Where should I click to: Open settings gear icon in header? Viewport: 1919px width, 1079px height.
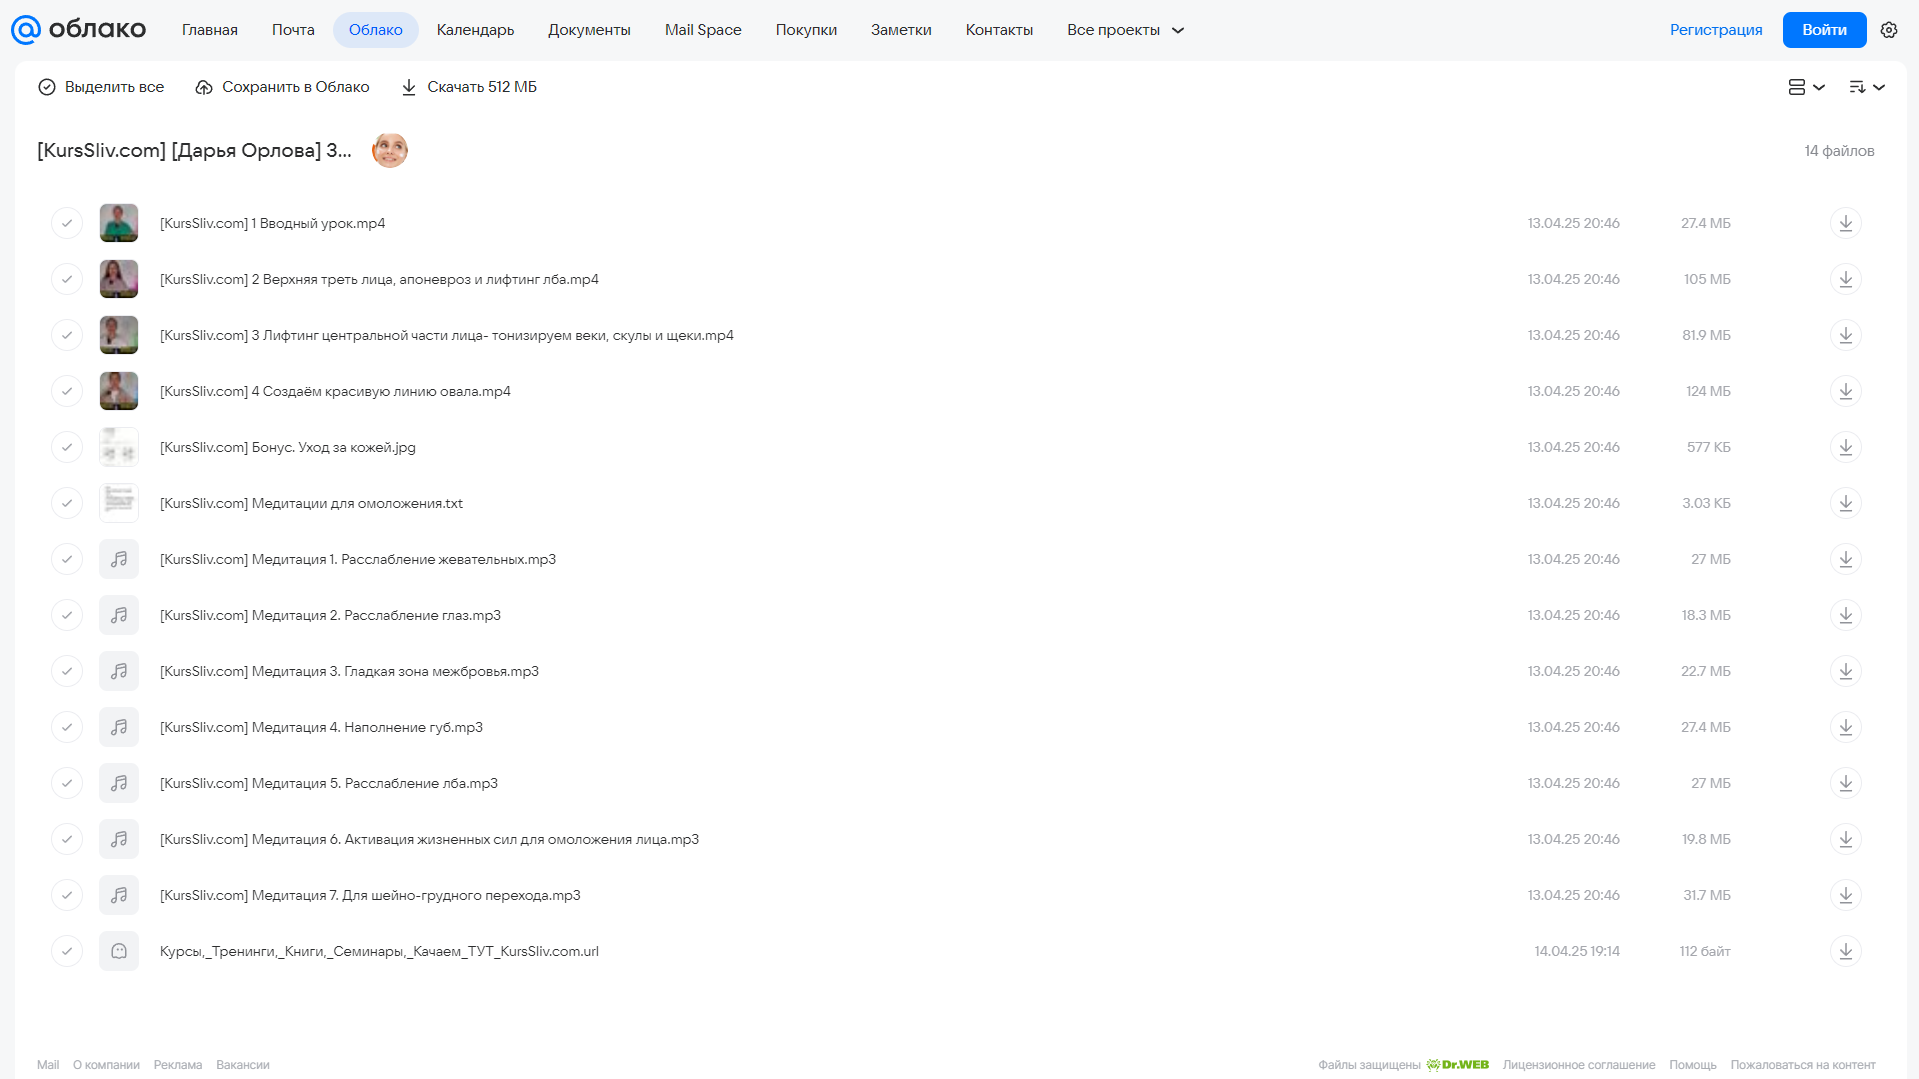pos(1889,30)
